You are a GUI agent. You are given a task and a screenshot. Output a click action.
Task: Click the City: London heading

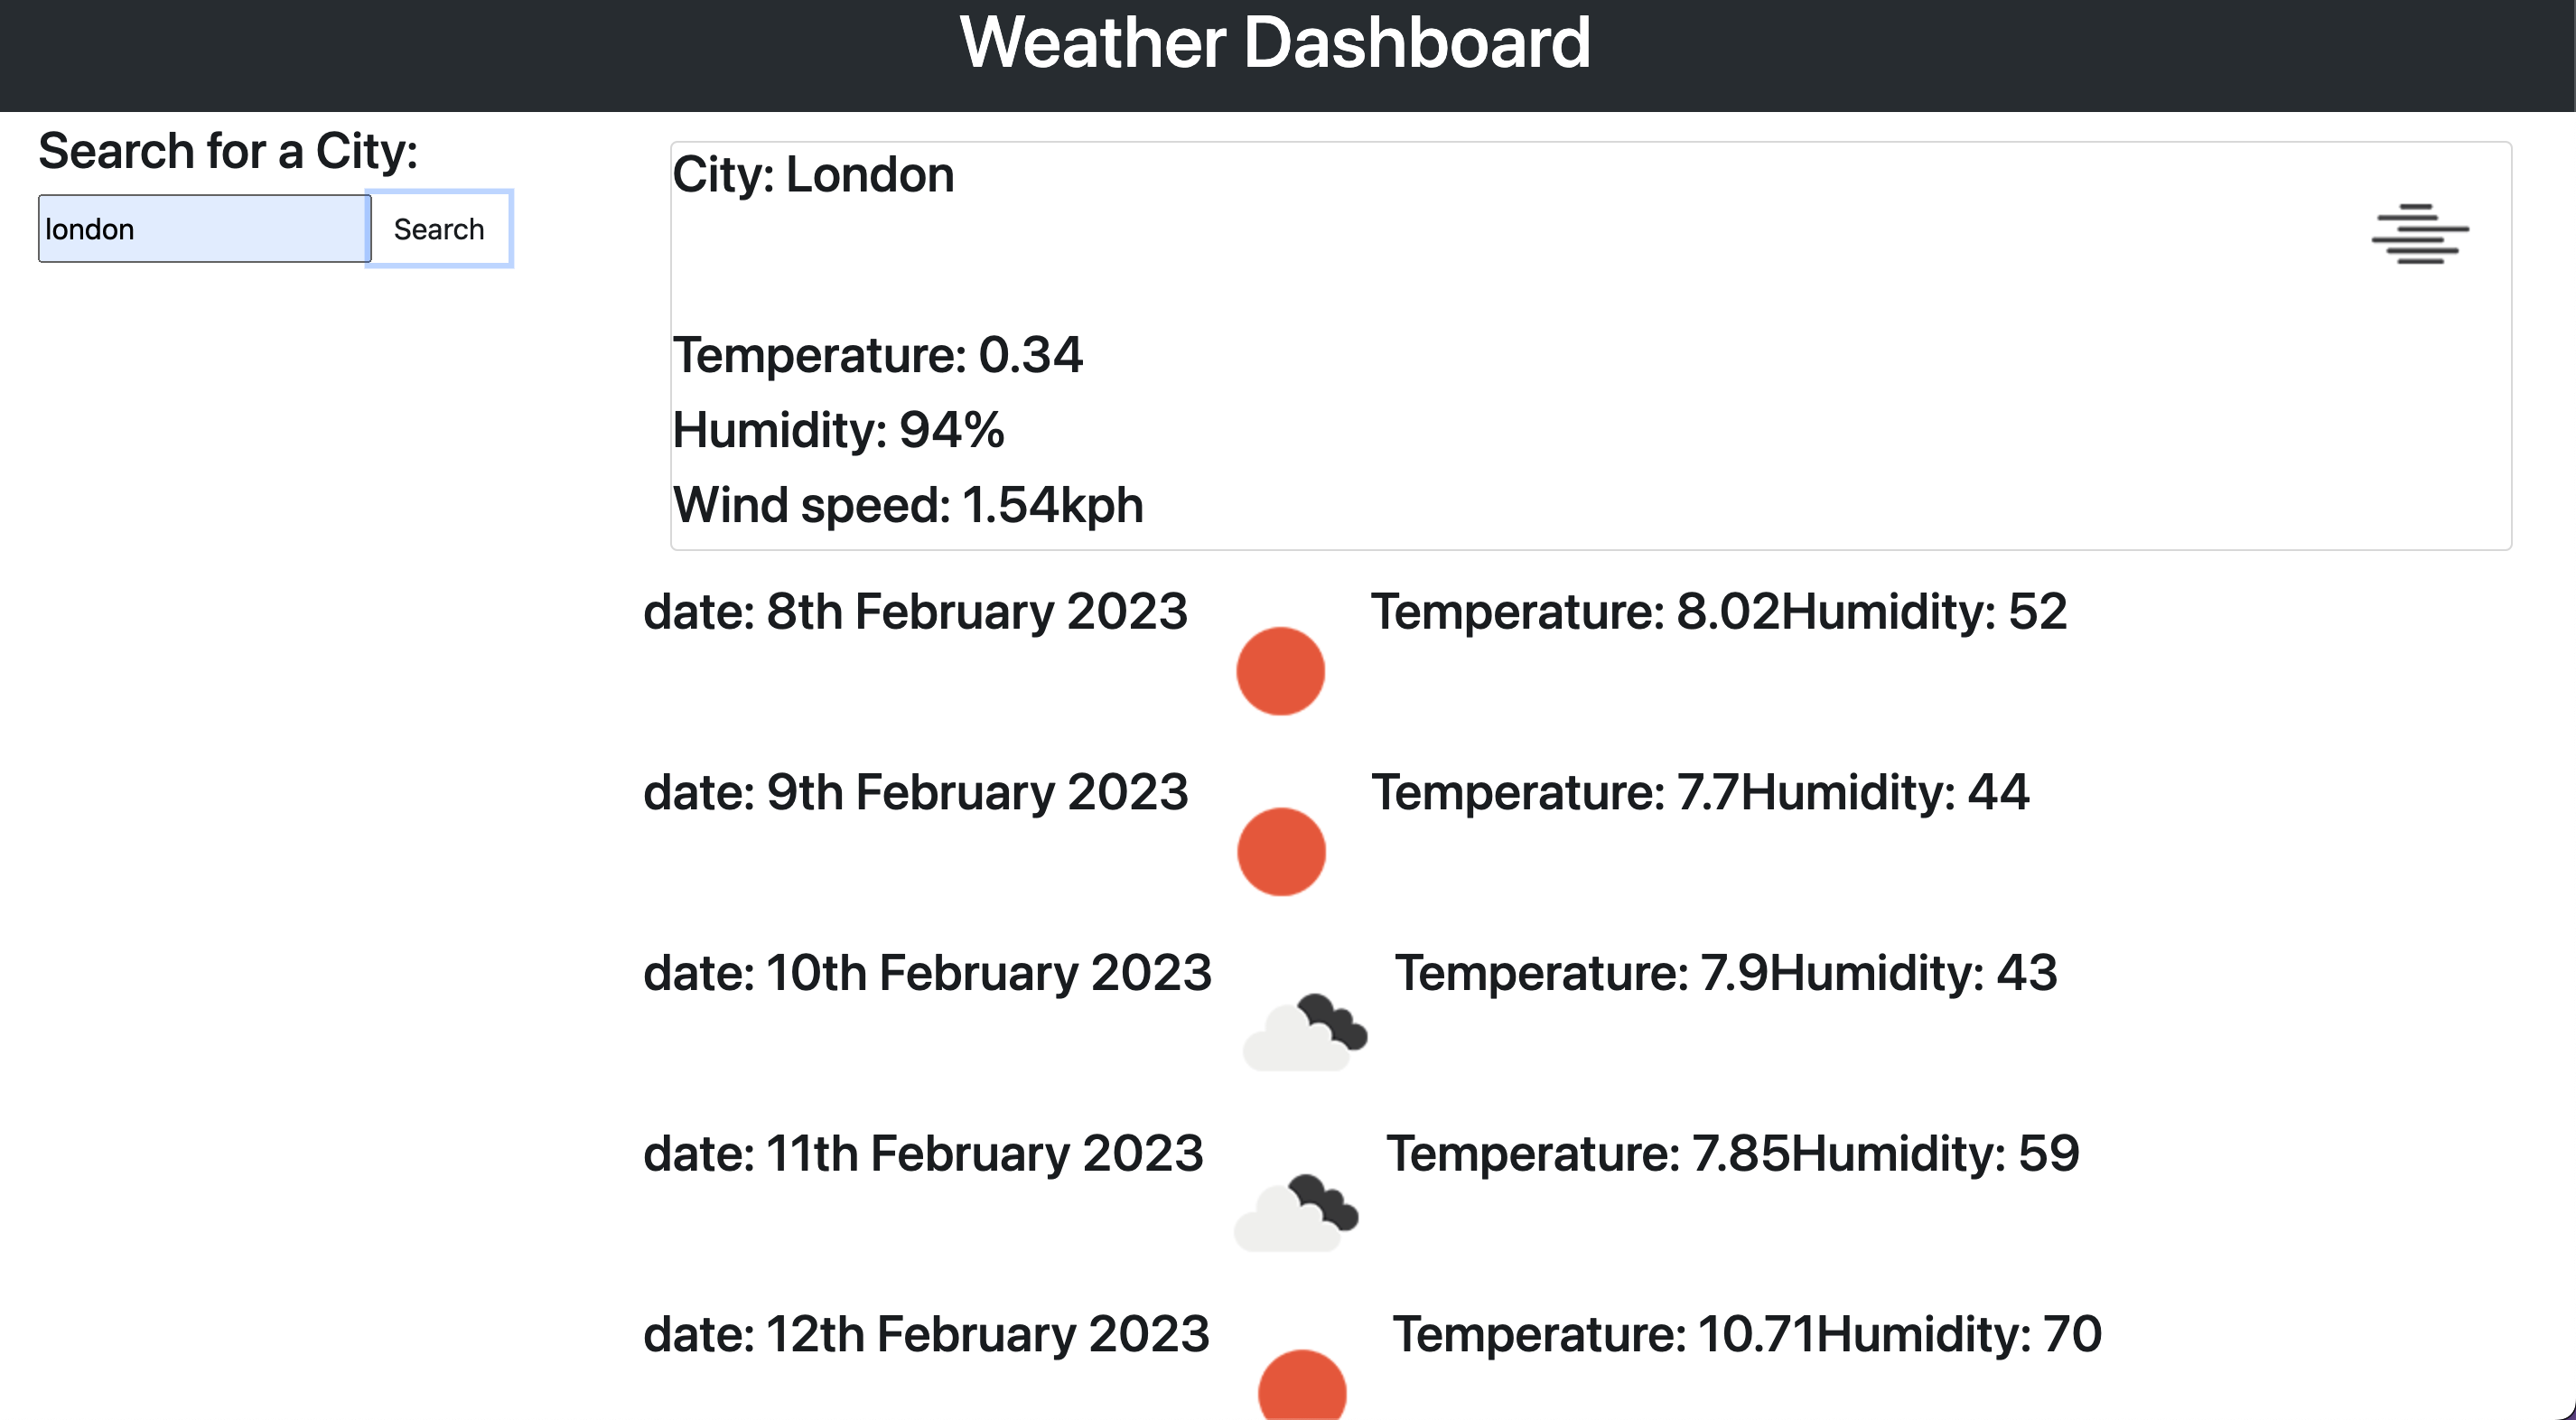[812, 175]
